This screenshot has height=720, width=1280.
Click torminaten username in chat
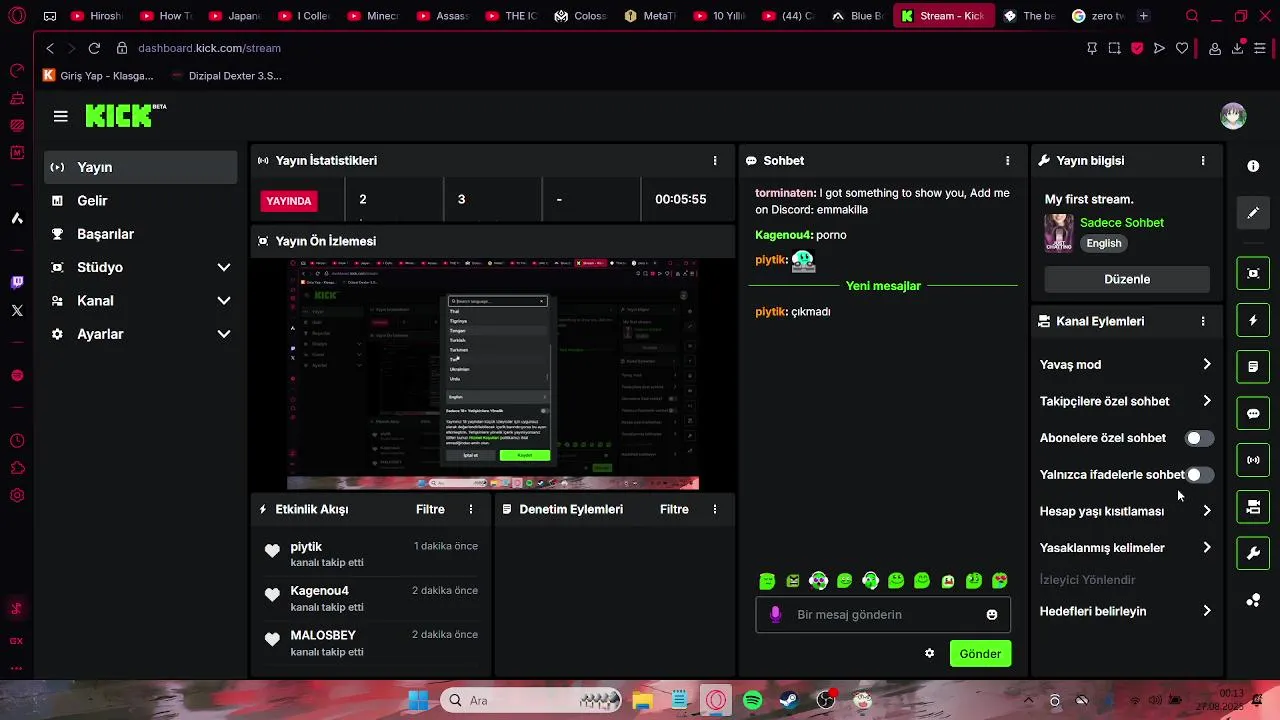[784, 193]
